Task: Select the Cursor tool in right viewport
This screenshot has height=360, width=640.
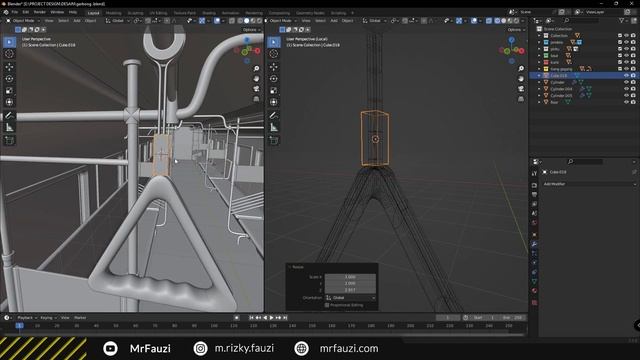Action: (x=273, y=54)
